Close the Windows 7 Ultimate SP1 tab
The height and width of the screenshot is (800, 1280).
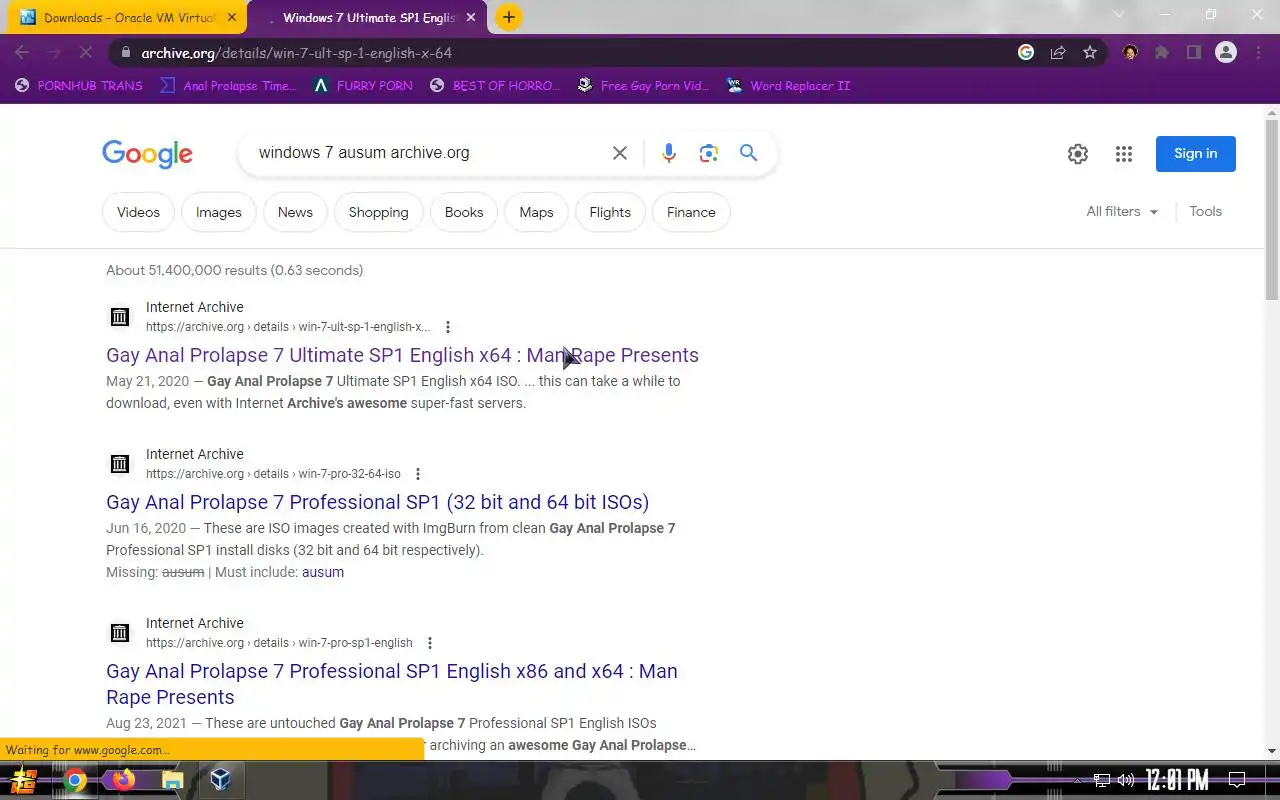click(471, 17)
